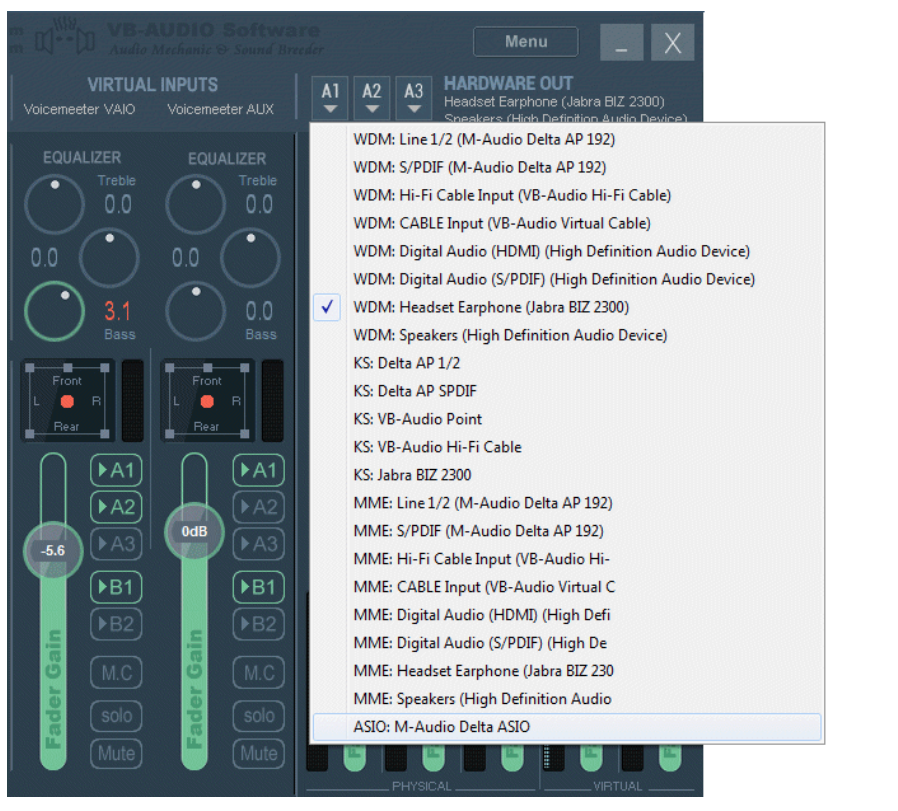This screenshot has height=811, width=898.
Task: Choose KS: Delta AP 1/2
Action: [x=567, y=363]
